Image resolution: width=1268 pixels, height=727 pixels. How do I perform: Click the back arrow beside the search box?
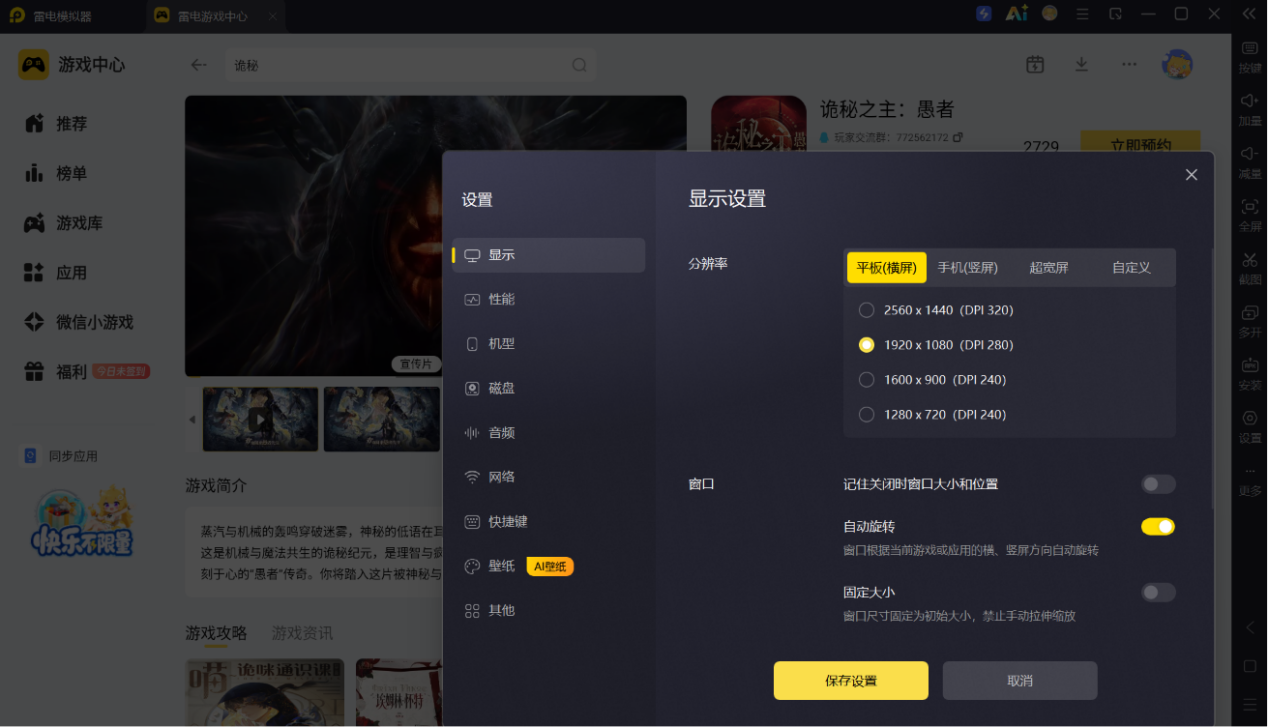(199, 65)
